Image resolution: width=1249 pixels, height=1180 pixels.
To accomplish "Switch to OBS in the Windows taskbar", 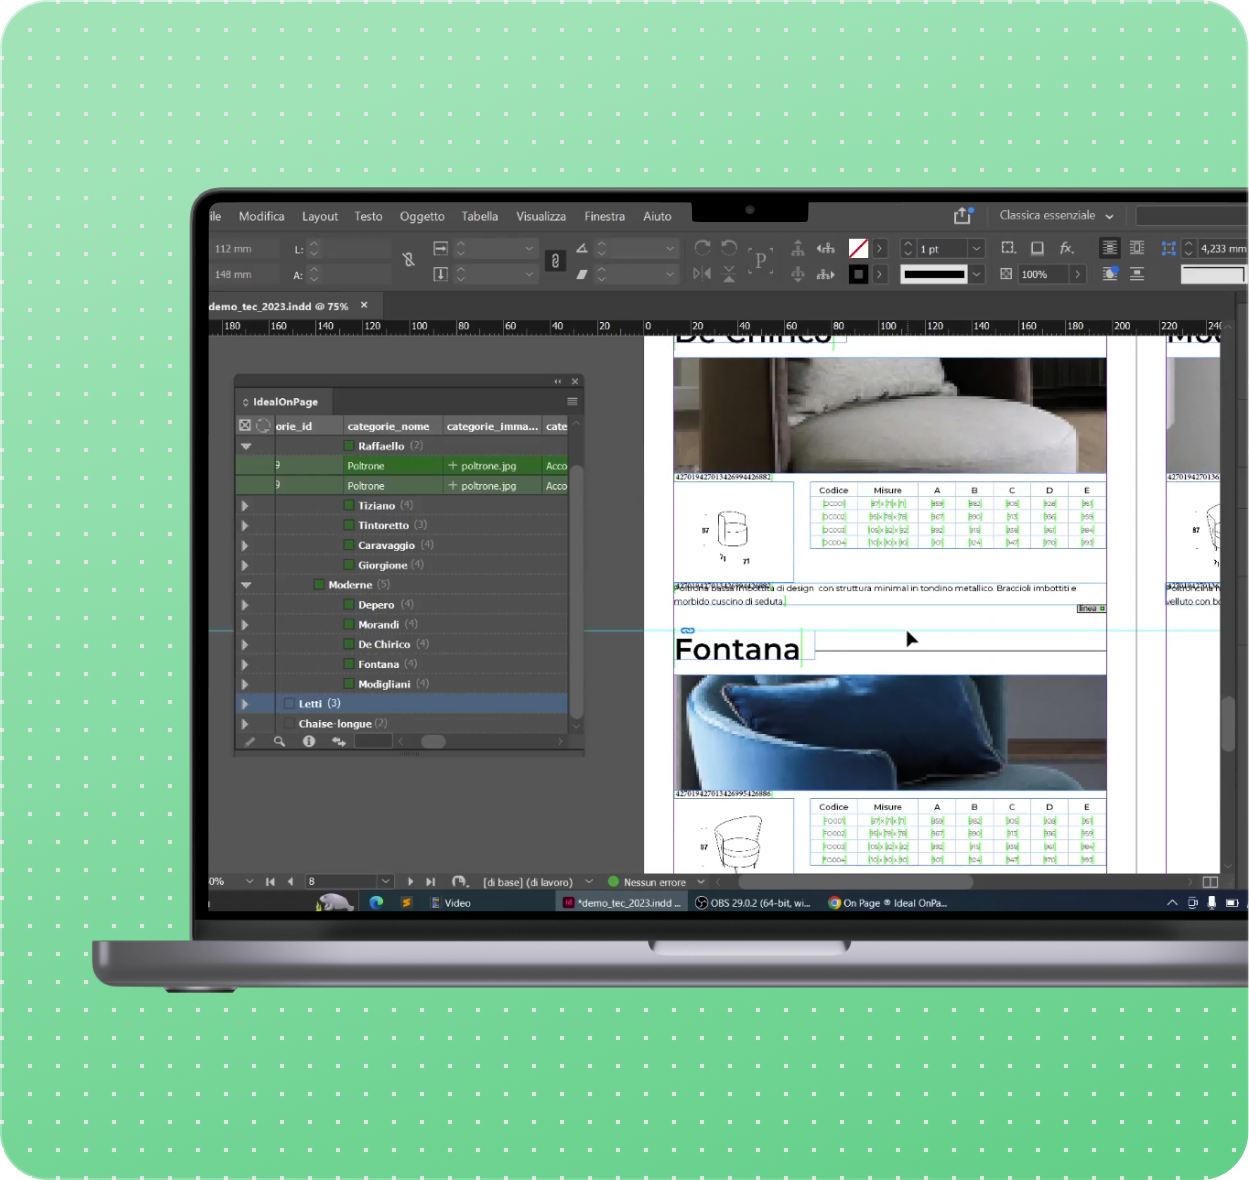I will pyautogui.click(x=753, y=903).
